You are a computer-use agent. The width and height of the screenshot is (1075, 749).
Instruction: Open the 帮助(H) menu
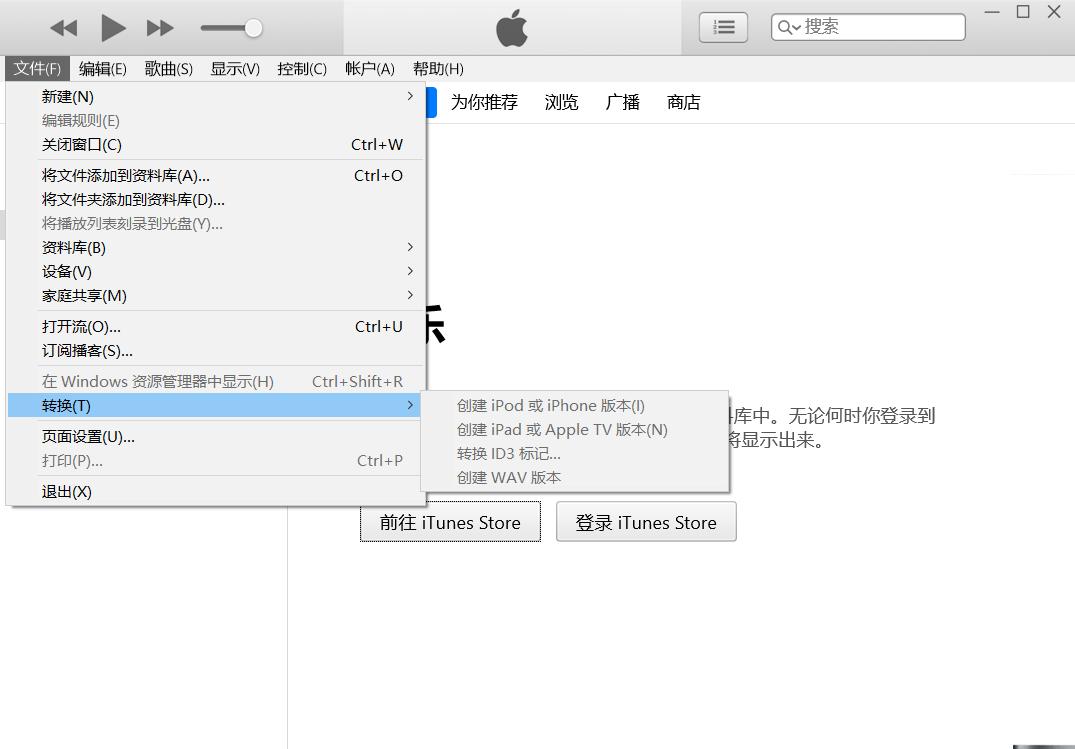click(438, 69)
